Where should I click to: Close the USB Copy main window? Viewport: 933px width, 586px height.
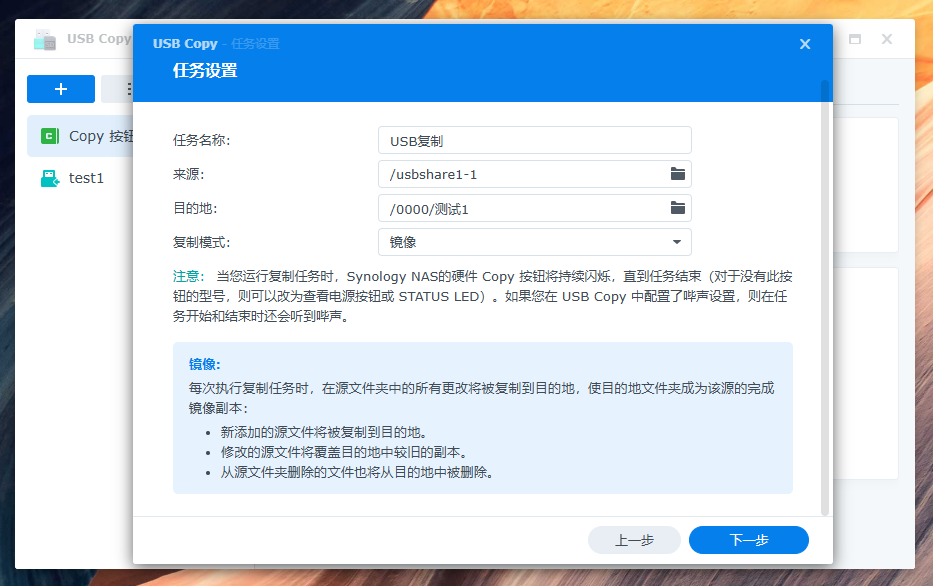click(x=887, y=39)
